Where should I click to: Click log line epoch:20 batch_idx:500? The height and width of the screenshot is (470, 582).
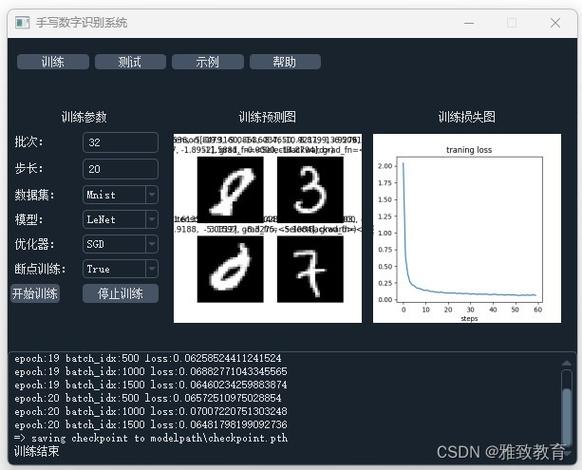(x=148, y=398)
